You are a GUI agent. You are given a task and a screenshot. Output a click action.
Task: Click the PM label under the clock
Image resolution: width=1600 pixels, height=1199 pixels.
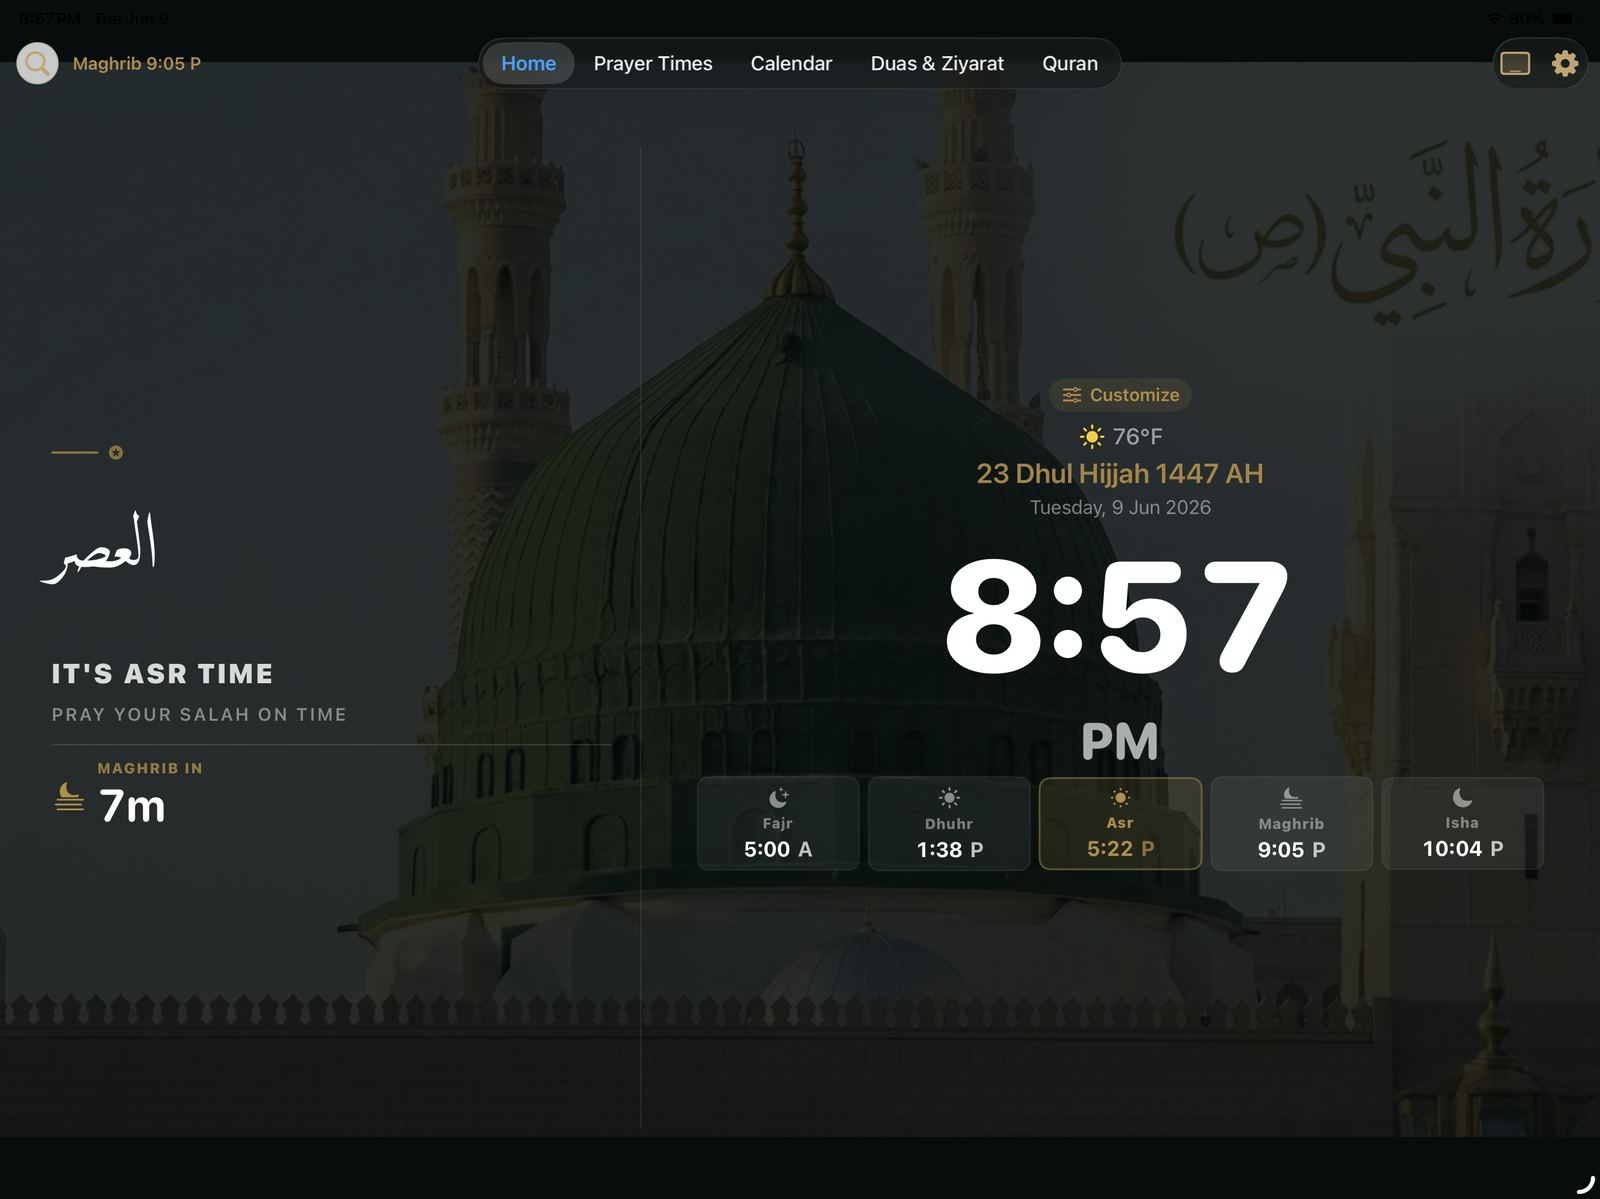pyautogui.click(x=1120, y=741)
